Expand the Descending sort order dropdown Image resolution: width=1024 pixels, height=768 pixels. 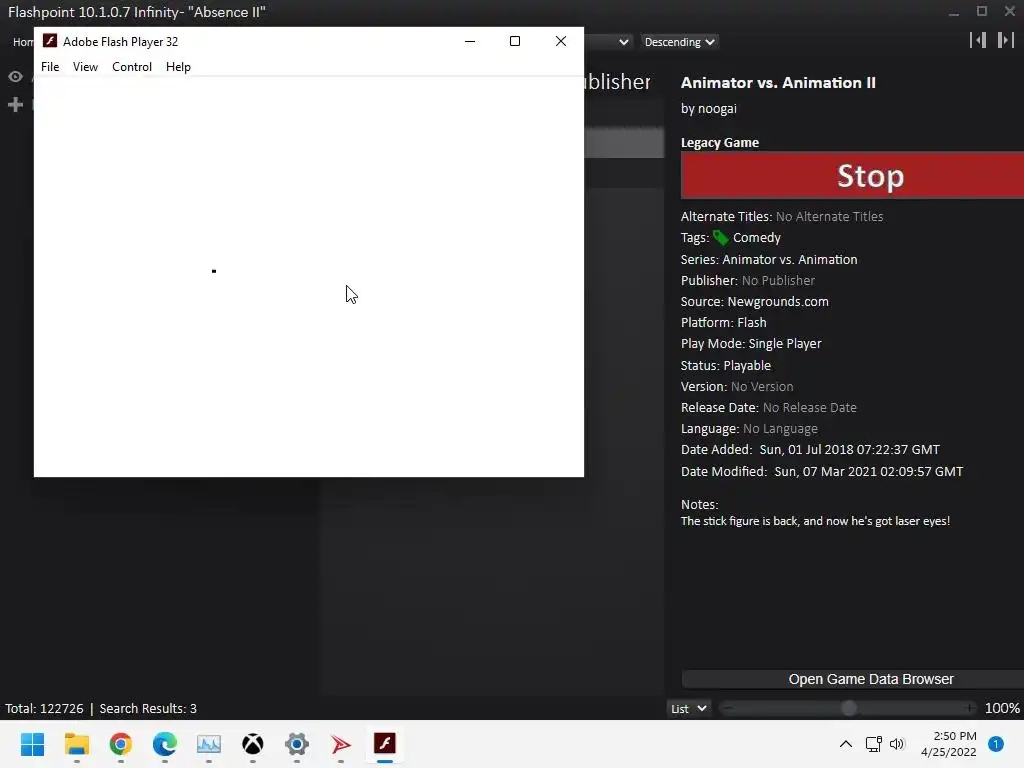[679, 42]
